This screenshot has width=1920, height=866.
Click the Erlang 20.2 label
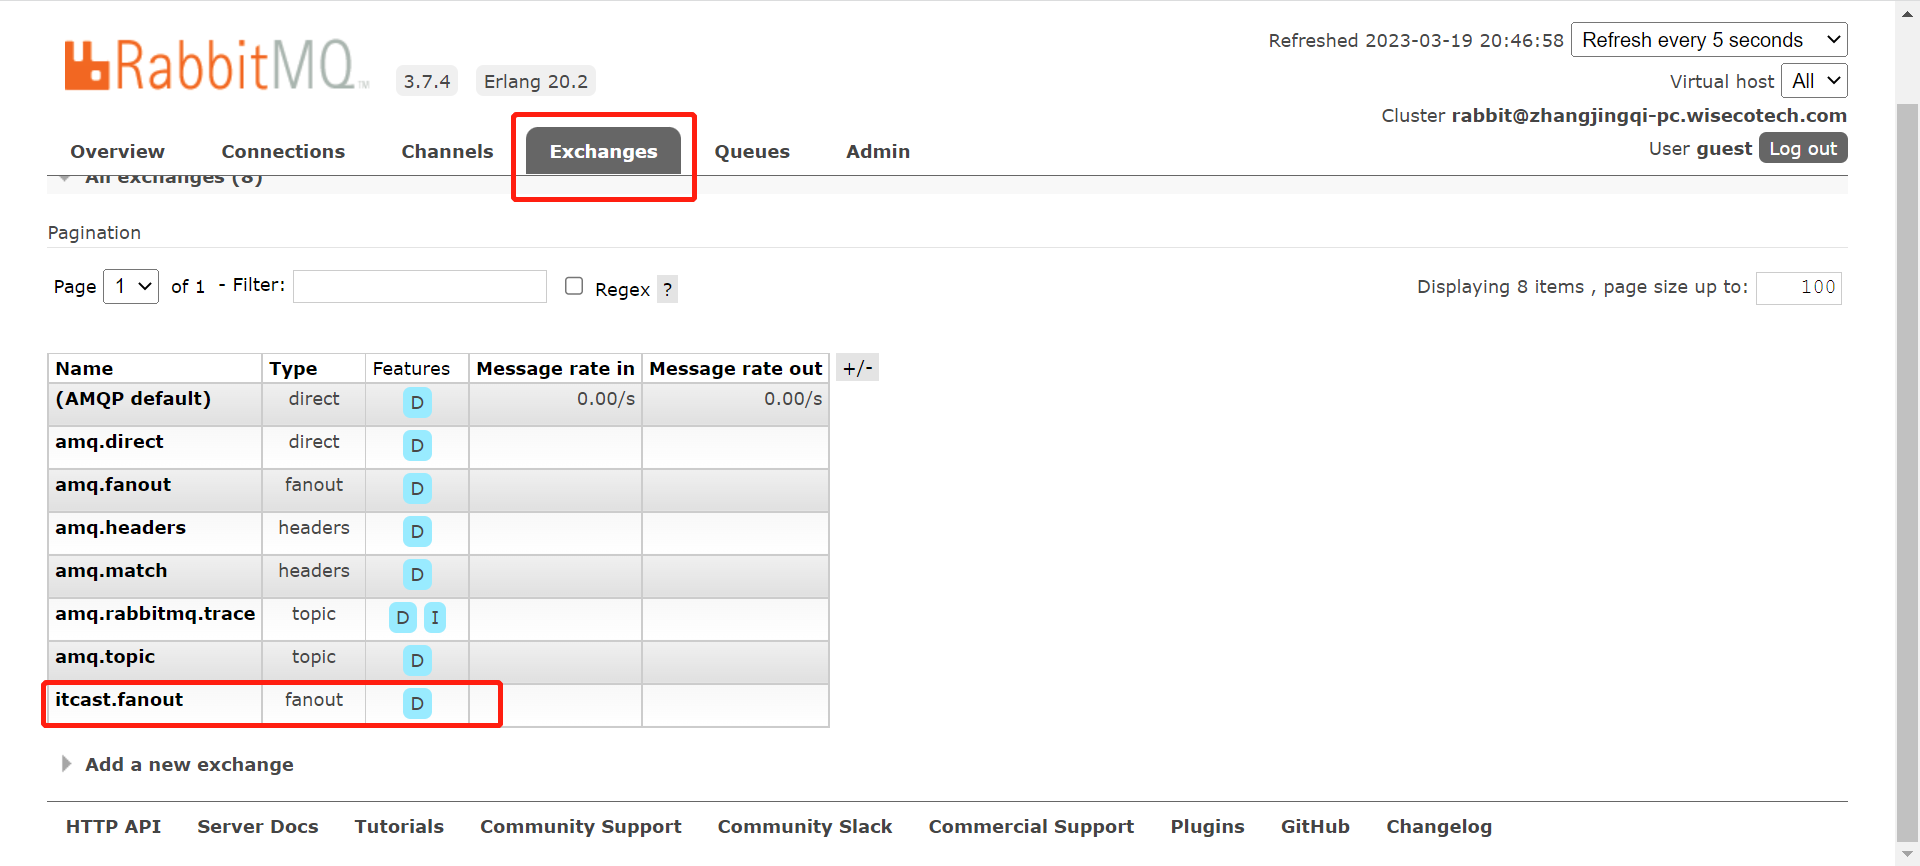coord(536,81)
